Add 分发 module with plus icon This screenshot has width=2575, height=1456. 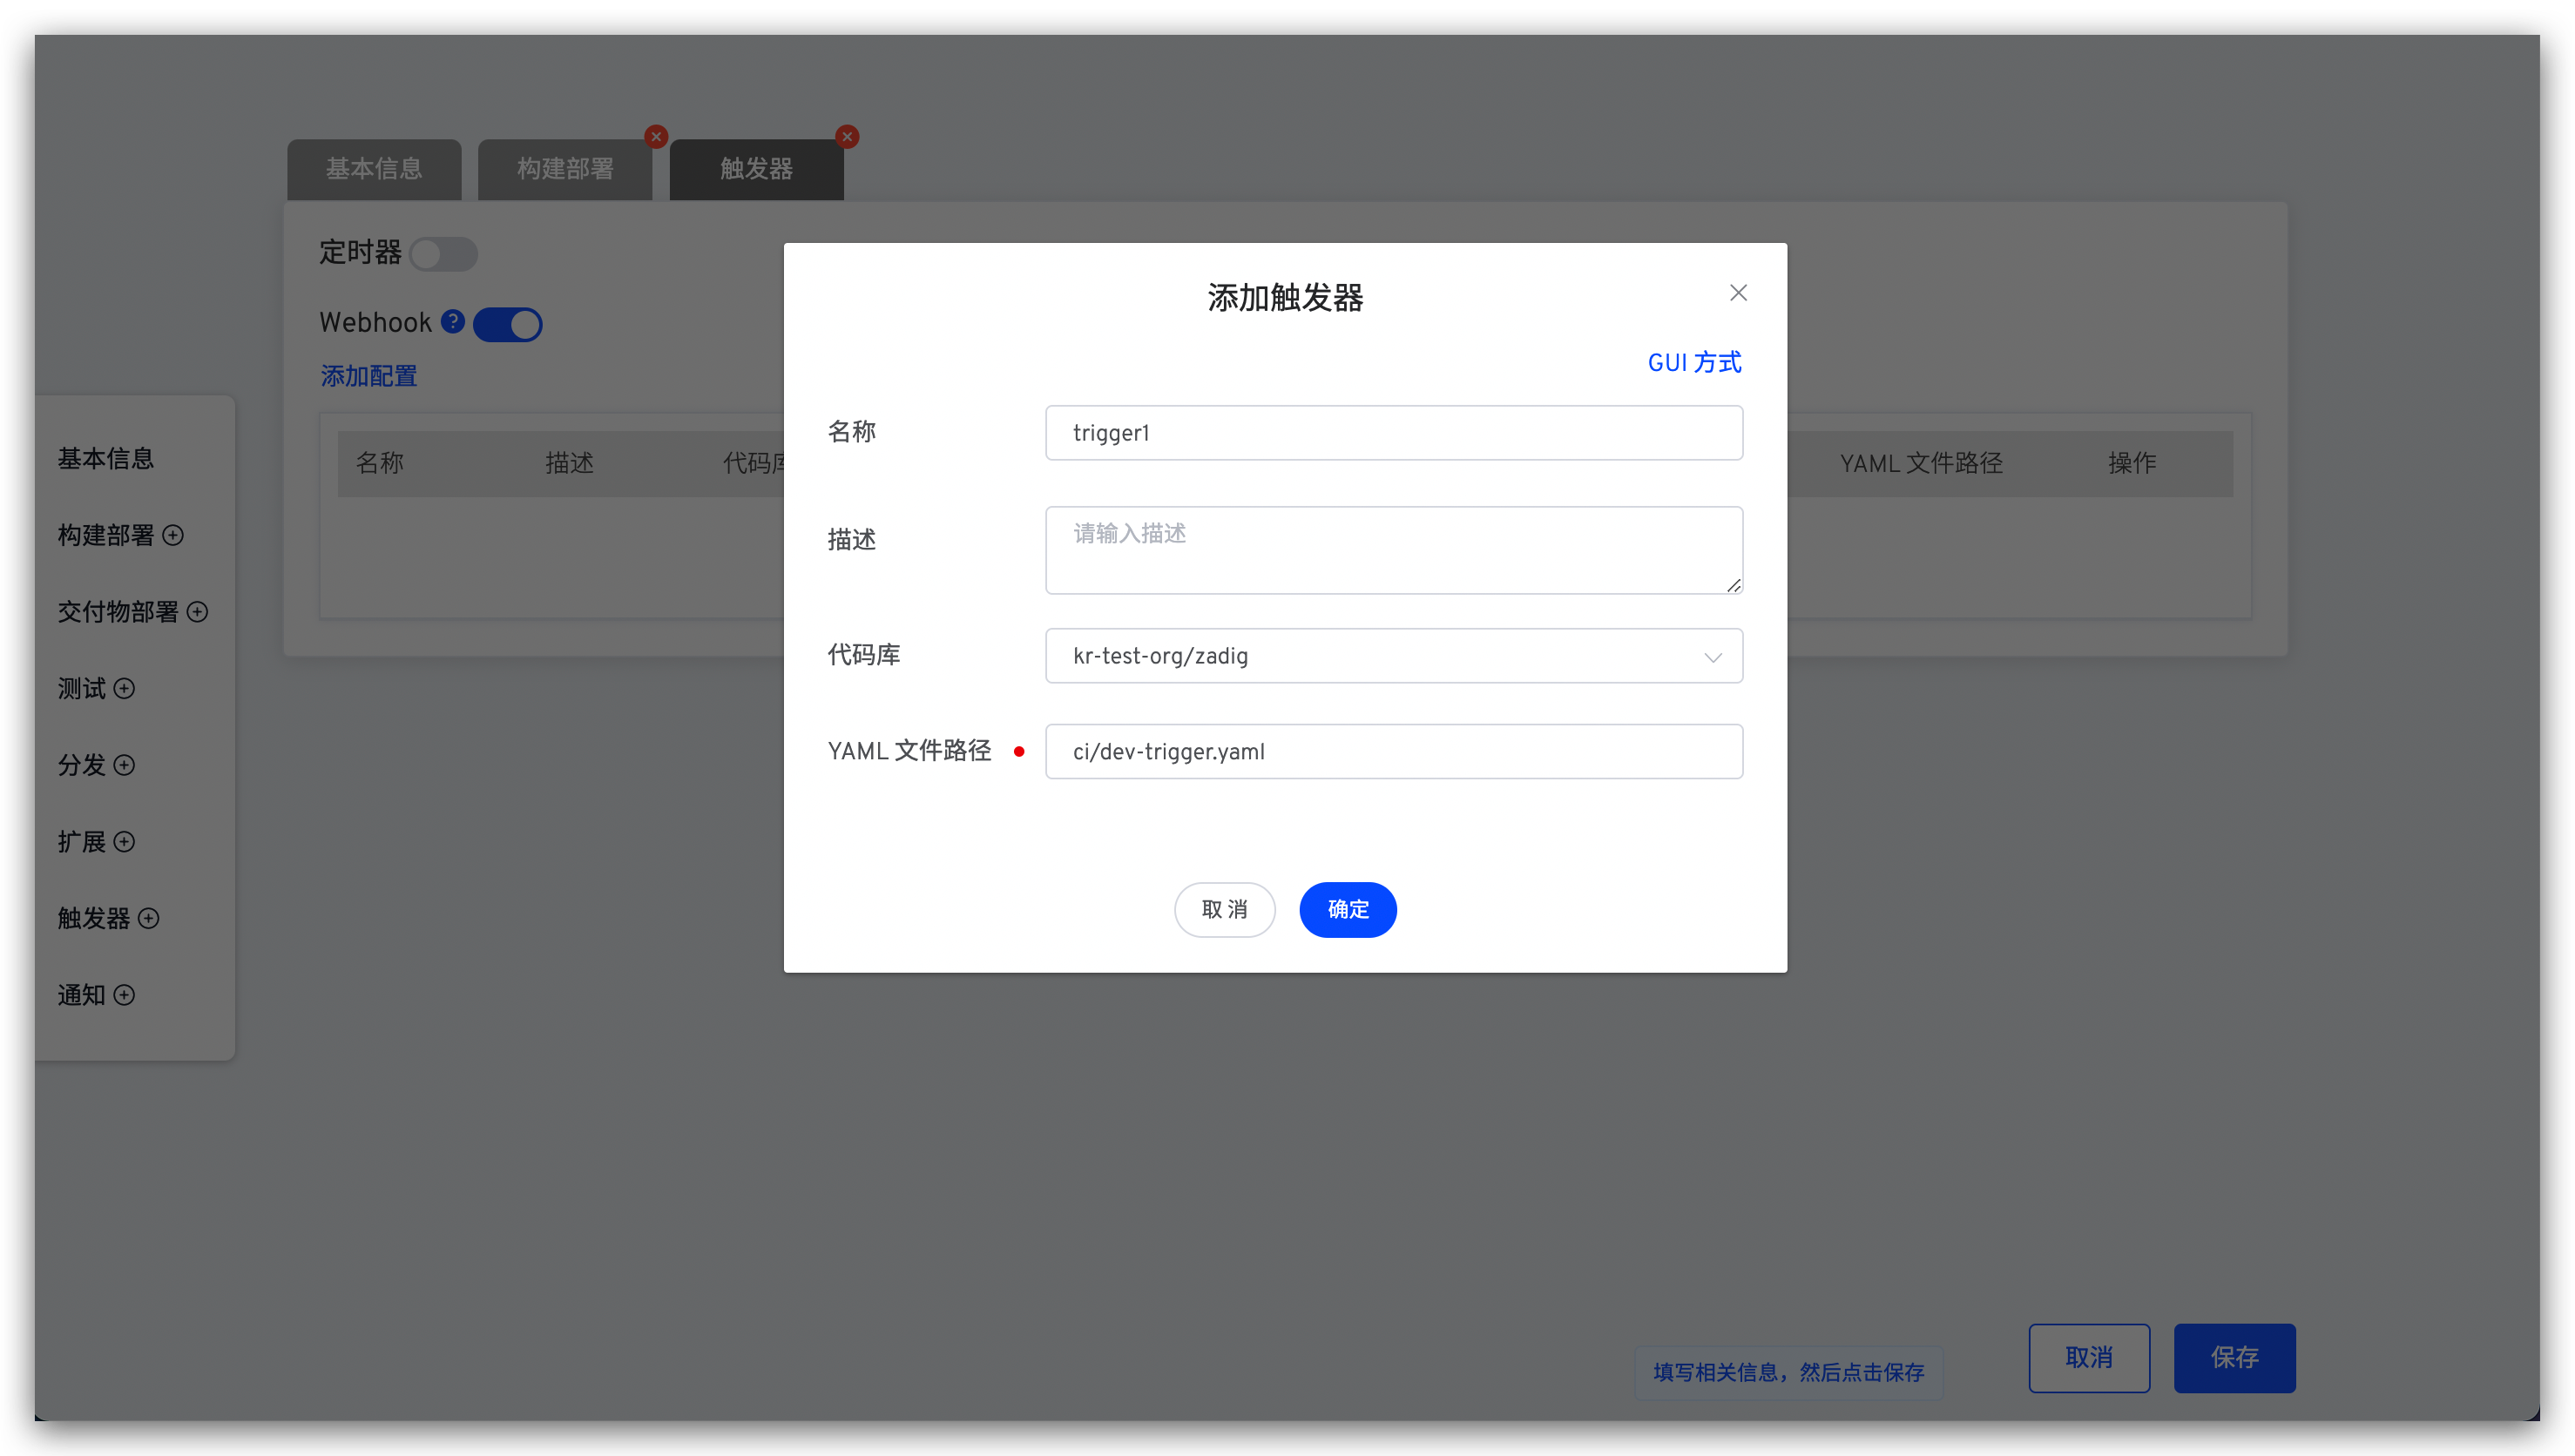pyautogui.click(x=124, y=765)
